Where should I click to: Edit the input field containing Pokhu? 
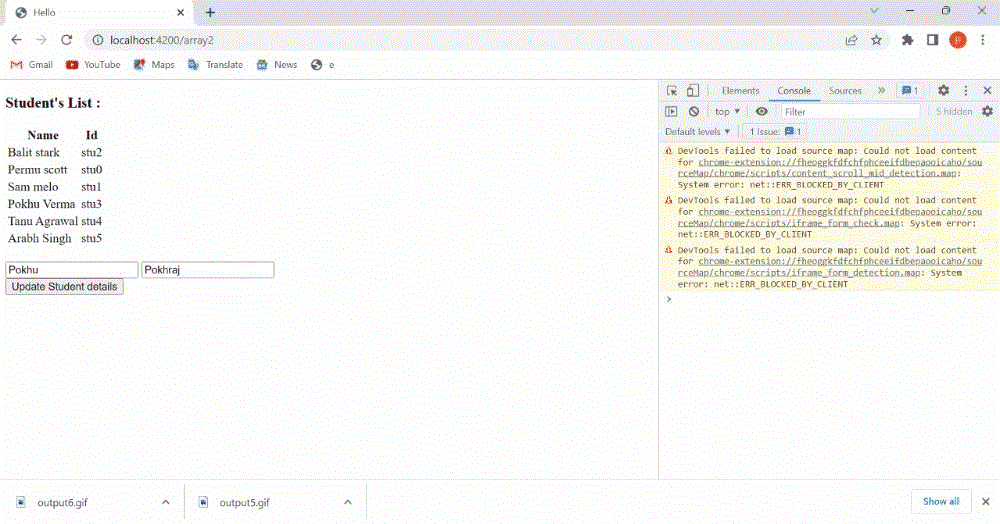pos(71,270)
